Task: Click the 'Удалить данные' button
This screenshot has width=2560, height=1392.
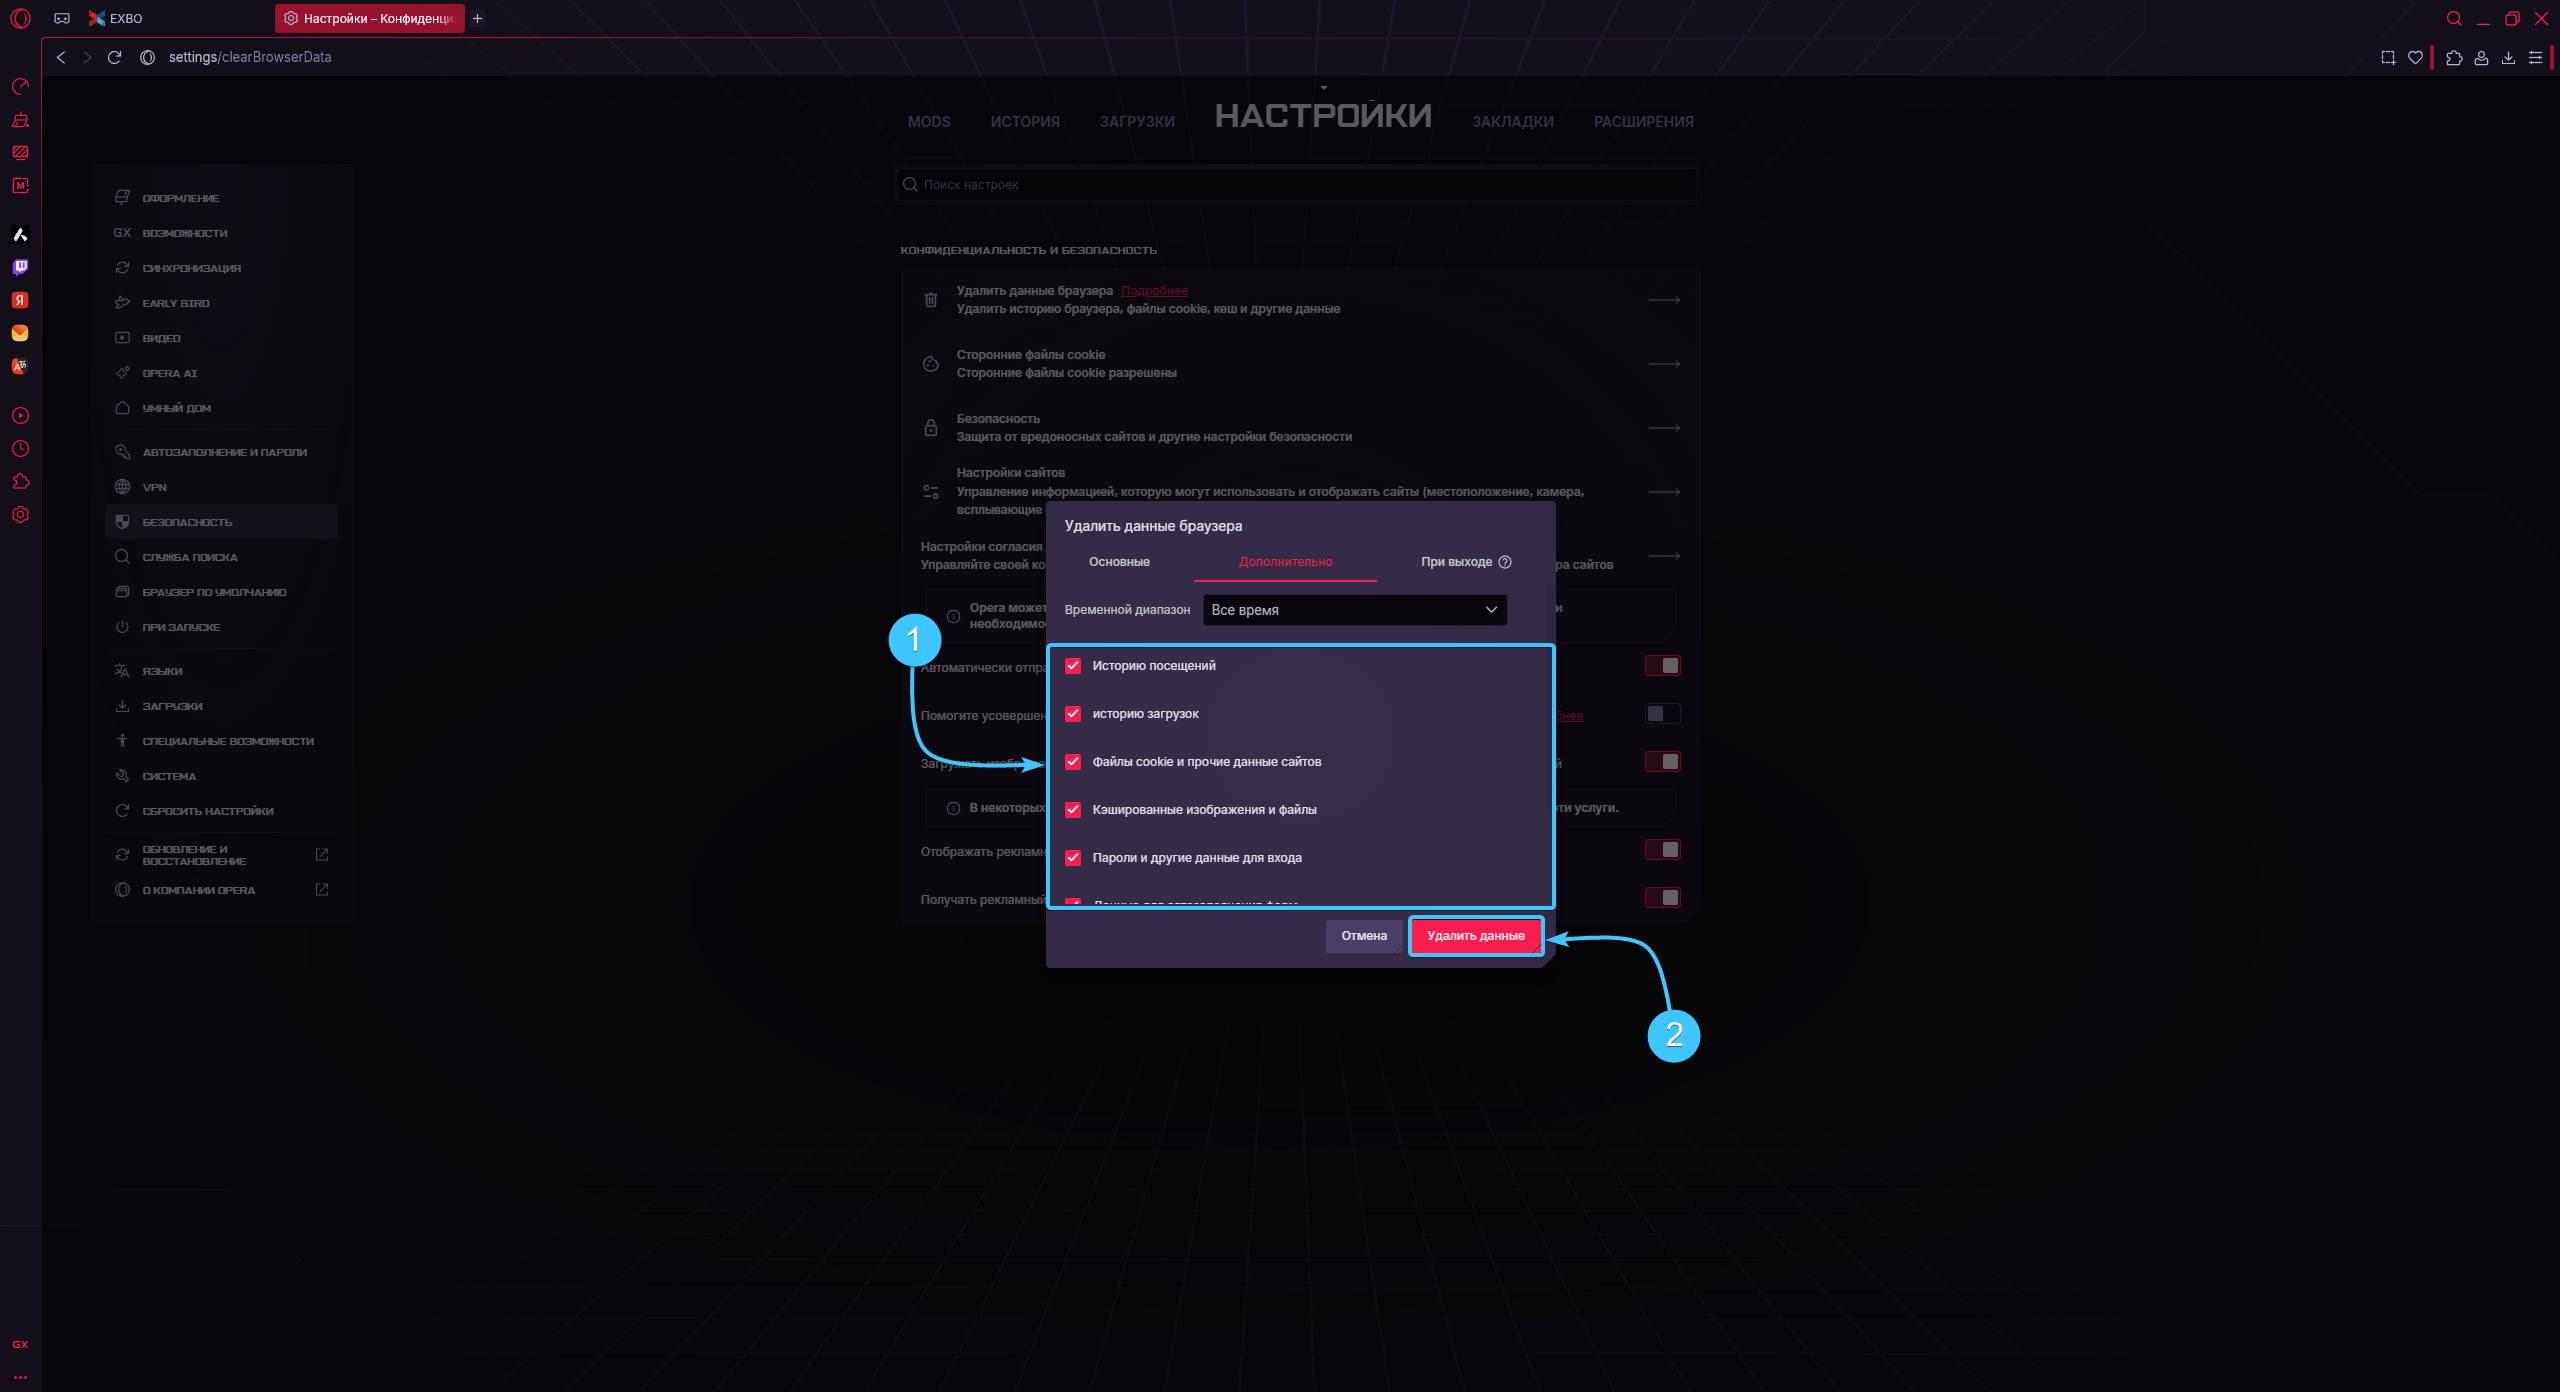Action: click(x=1475, y=936)
